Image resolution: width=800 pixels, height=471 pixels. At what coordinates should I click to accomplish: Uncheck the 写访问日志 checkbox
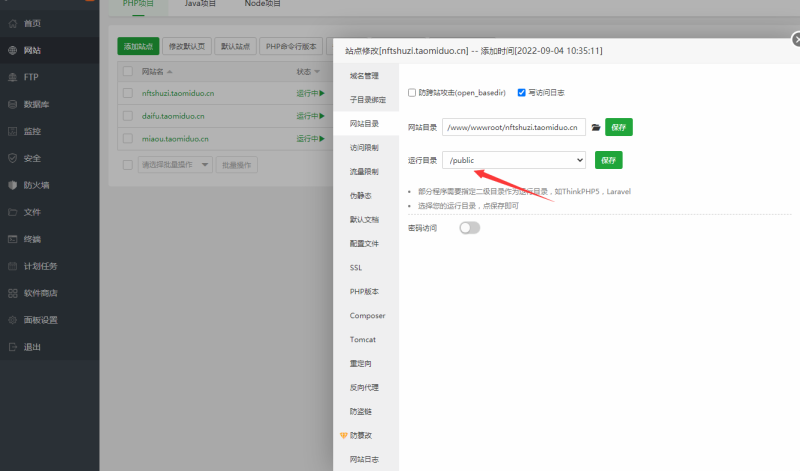(521, 92)
